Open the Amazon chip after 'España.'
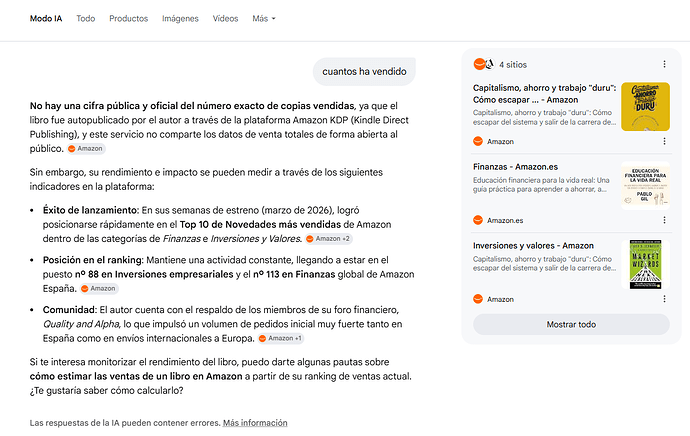This screenshot has height=436, width=690. click(99, 289)
